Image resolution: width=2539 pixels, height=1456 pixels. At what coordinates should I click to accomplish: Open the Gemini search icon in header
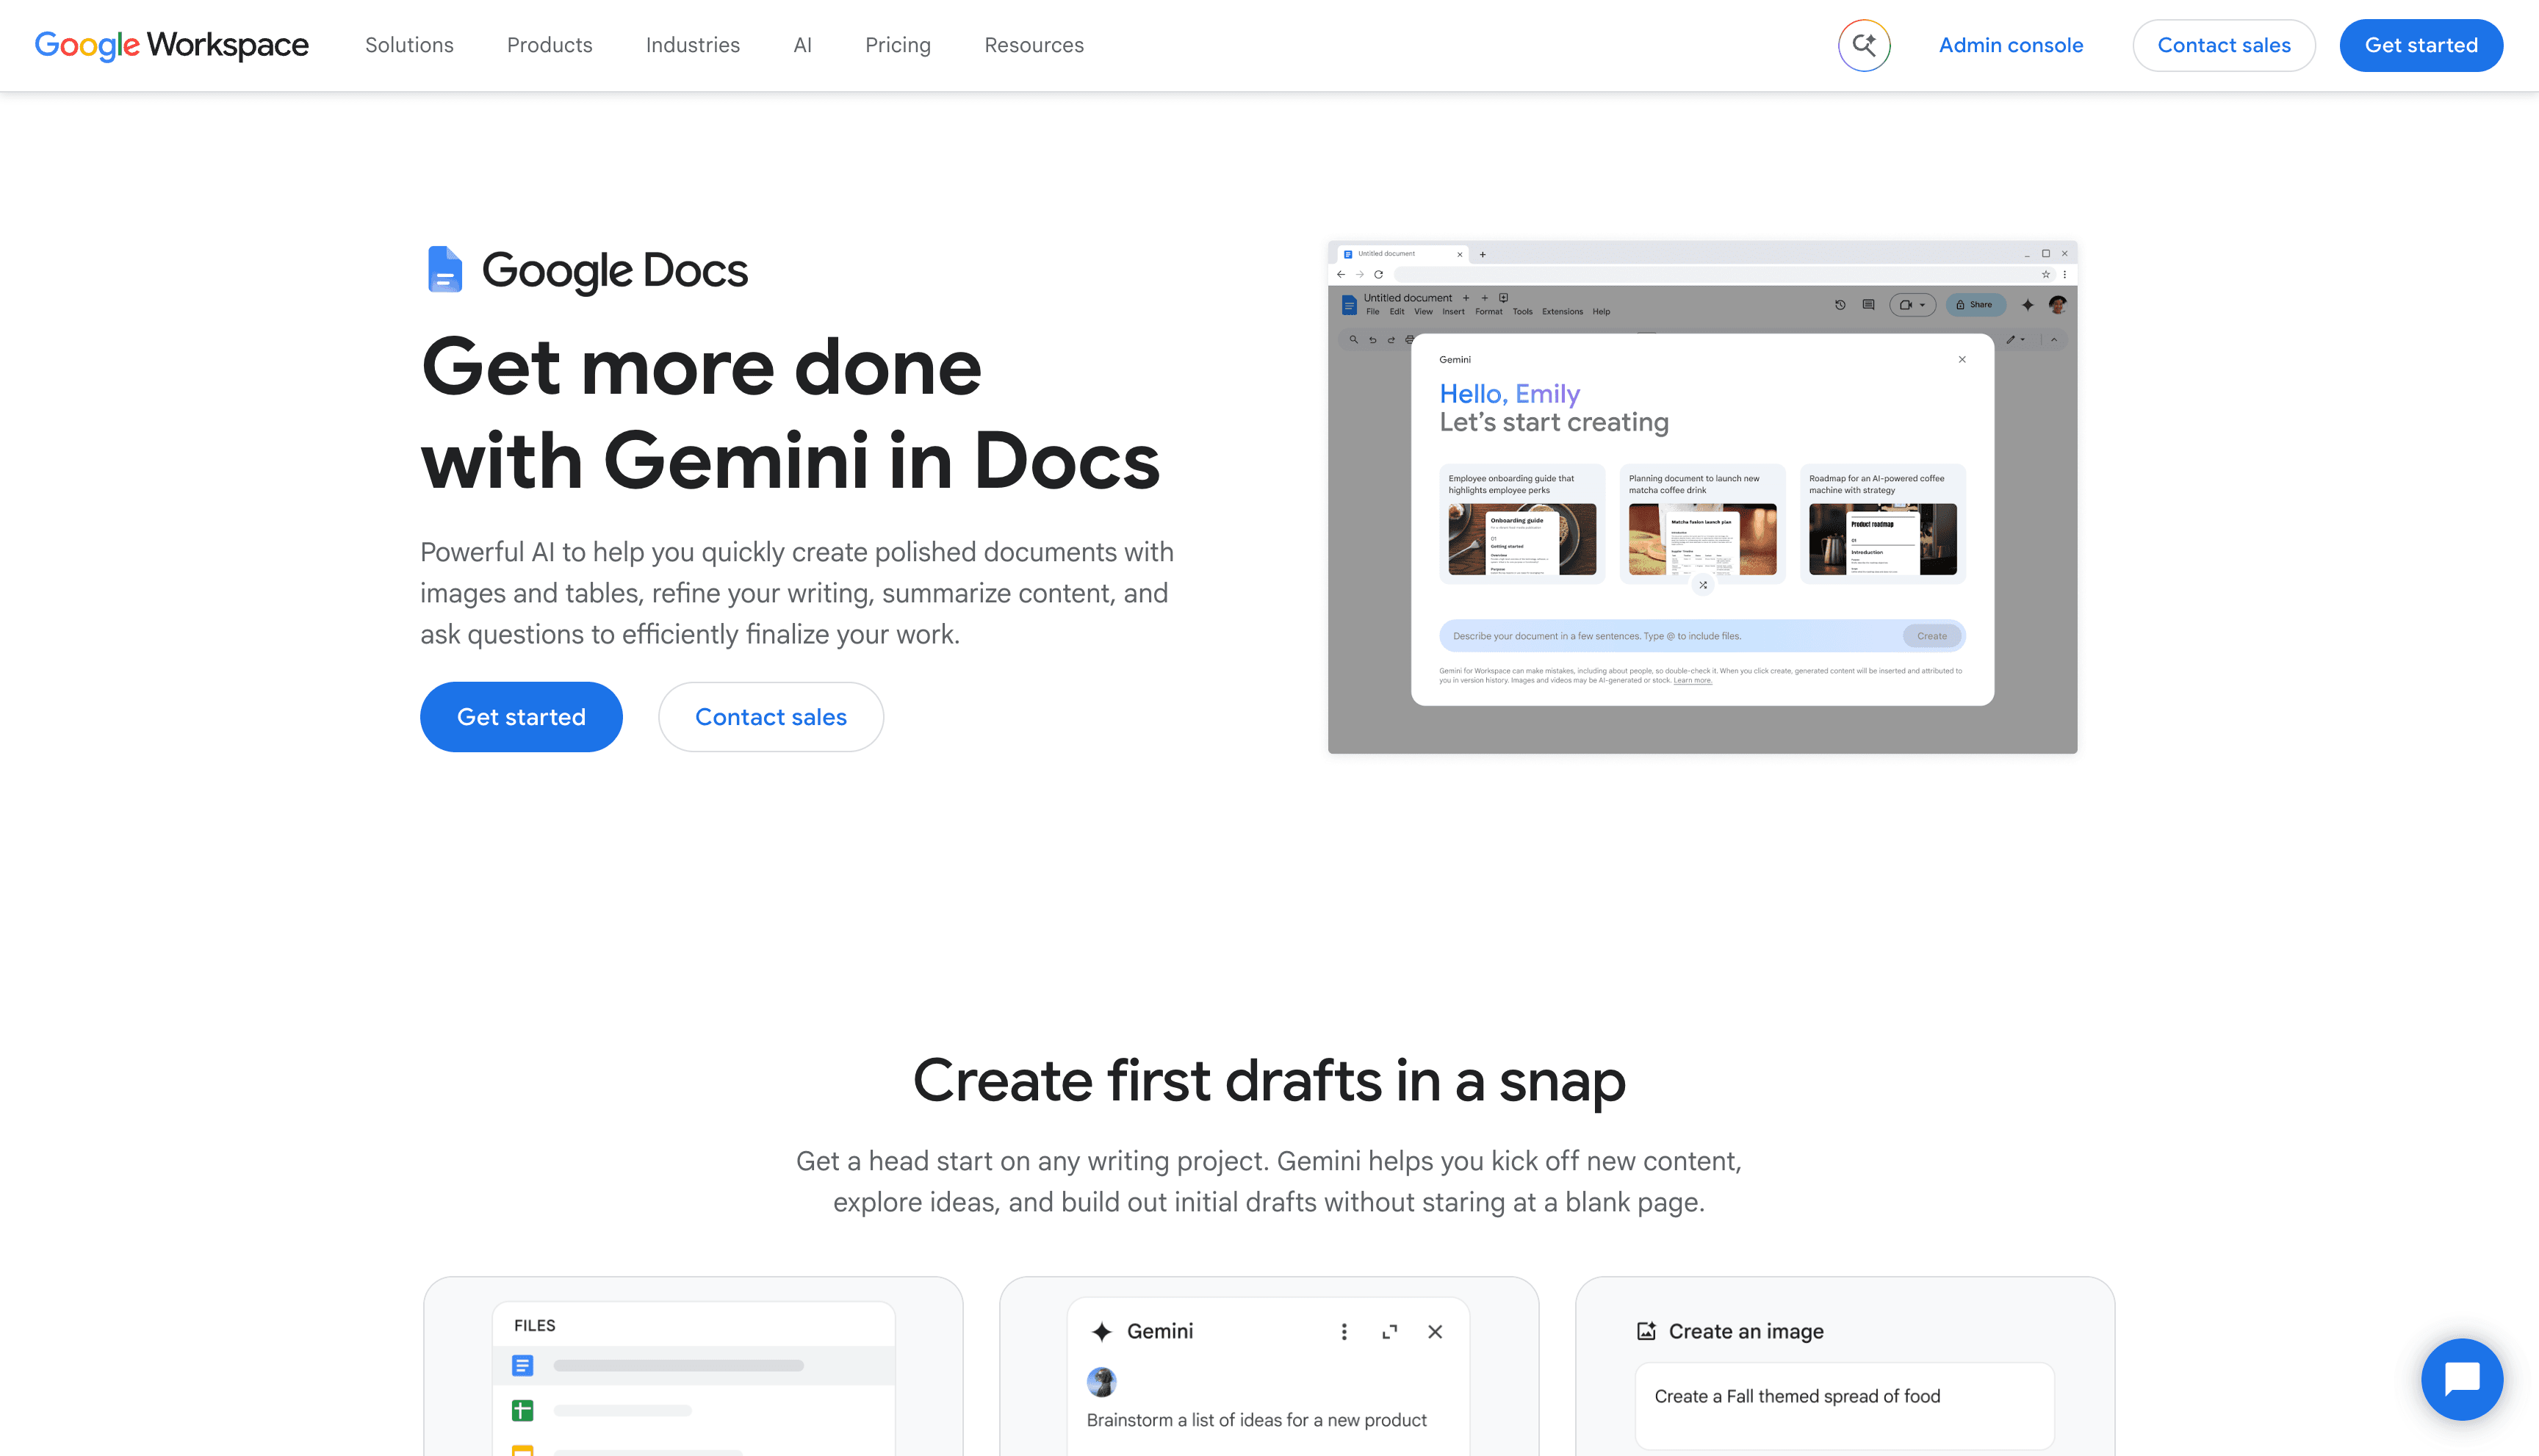(1864, 45)
